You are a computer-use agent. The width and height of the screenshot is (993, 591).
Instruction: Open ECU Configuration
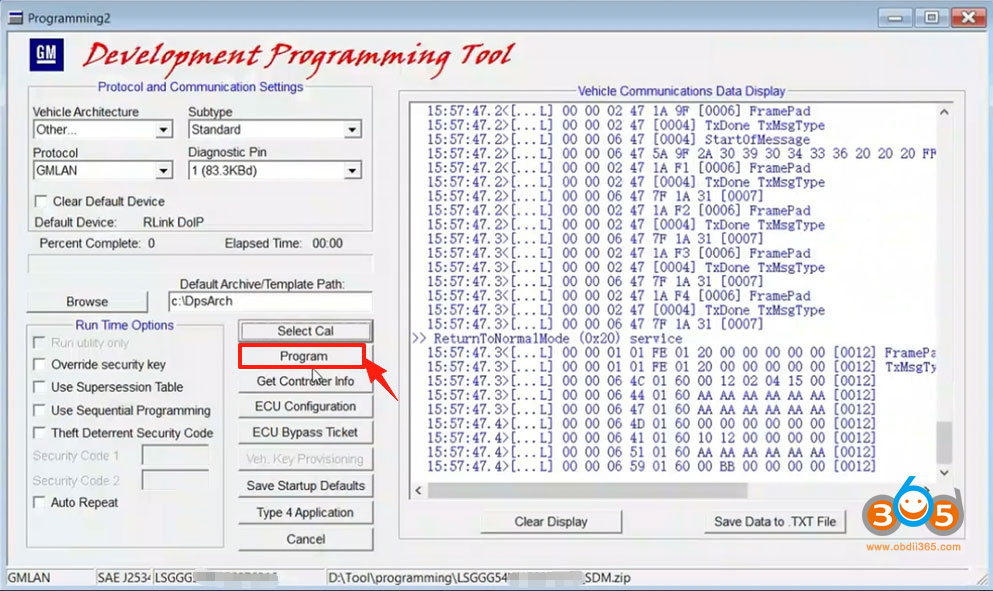305,407
